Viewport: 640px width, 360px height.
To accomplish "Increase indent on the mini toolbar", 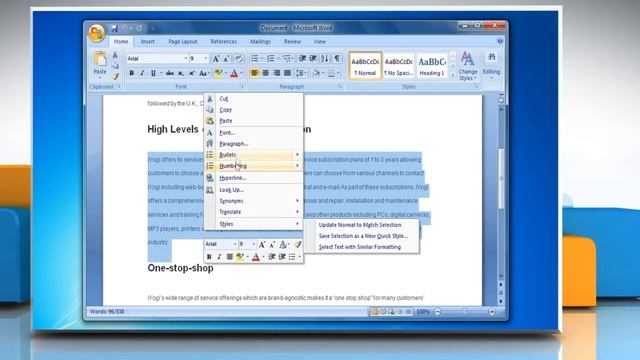I will 282,257.
